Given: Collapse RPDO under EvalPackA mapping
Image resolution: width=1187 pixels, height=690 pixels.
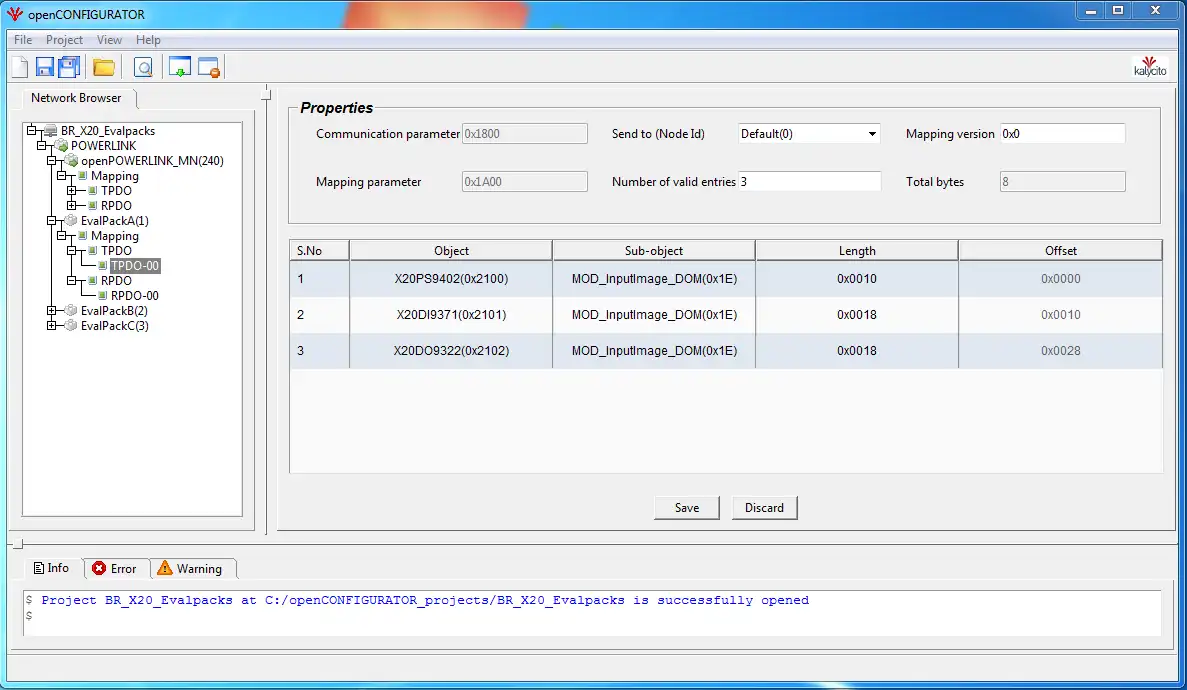Looking at the screenshot, I should coord(71,280).
